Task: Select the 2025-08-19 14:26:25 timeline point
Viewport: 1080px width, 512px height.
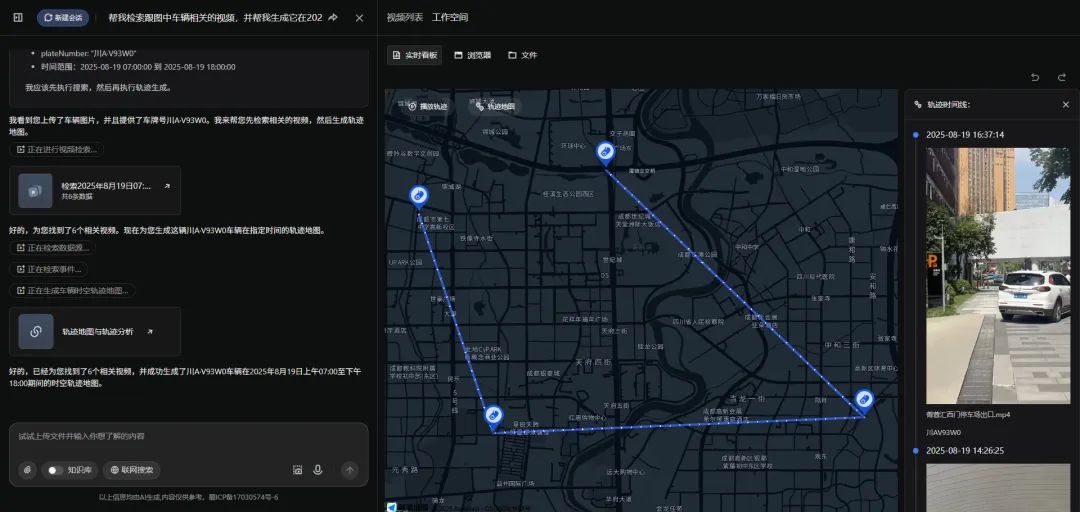Action: click(965, 451)
